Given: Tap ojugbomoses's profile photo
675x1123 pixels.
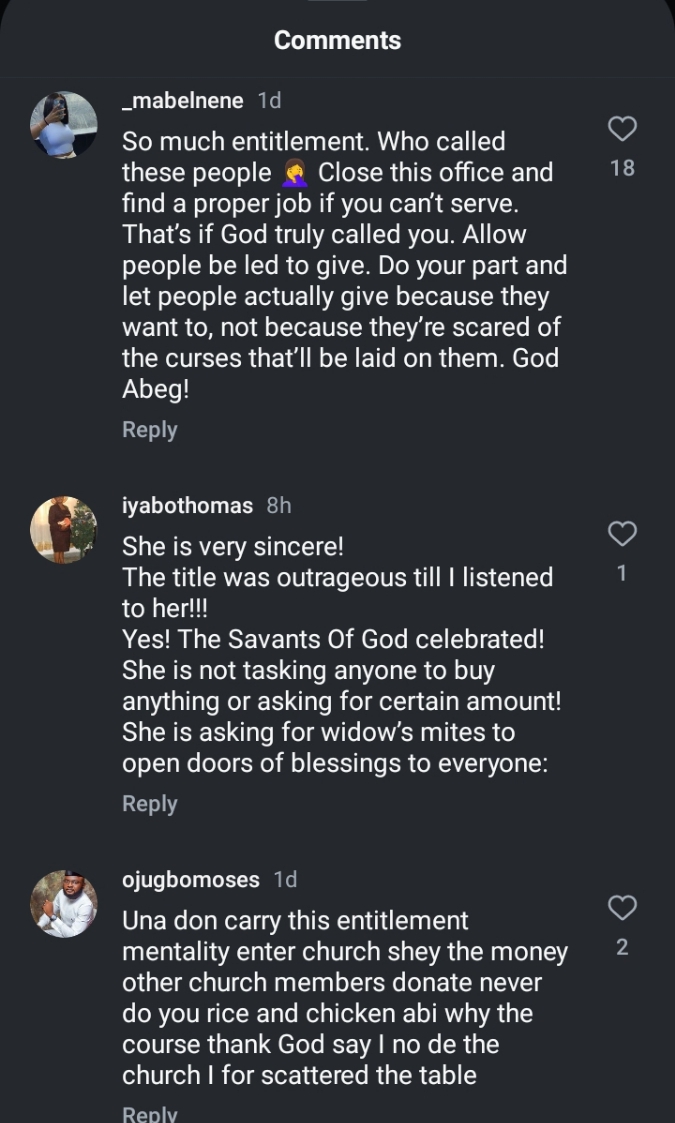Looking at the screenshot, I should pos(64,904).
